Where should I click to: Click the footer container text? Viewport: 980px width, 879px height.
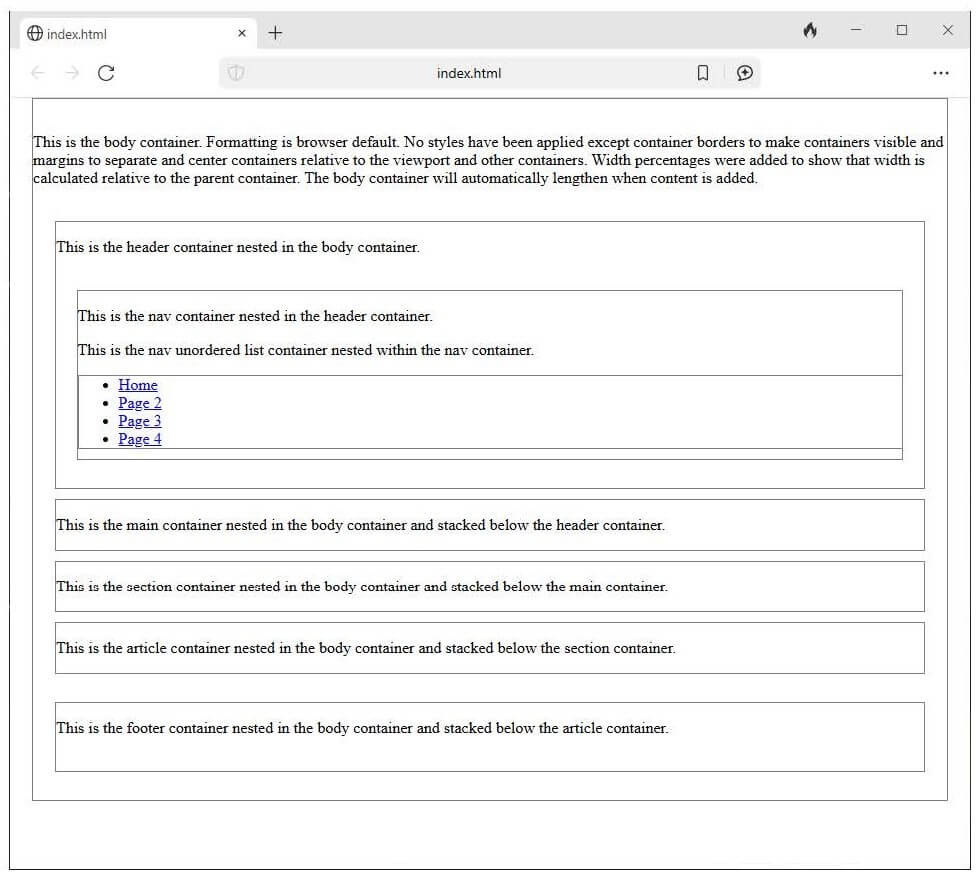pos(362,728)
